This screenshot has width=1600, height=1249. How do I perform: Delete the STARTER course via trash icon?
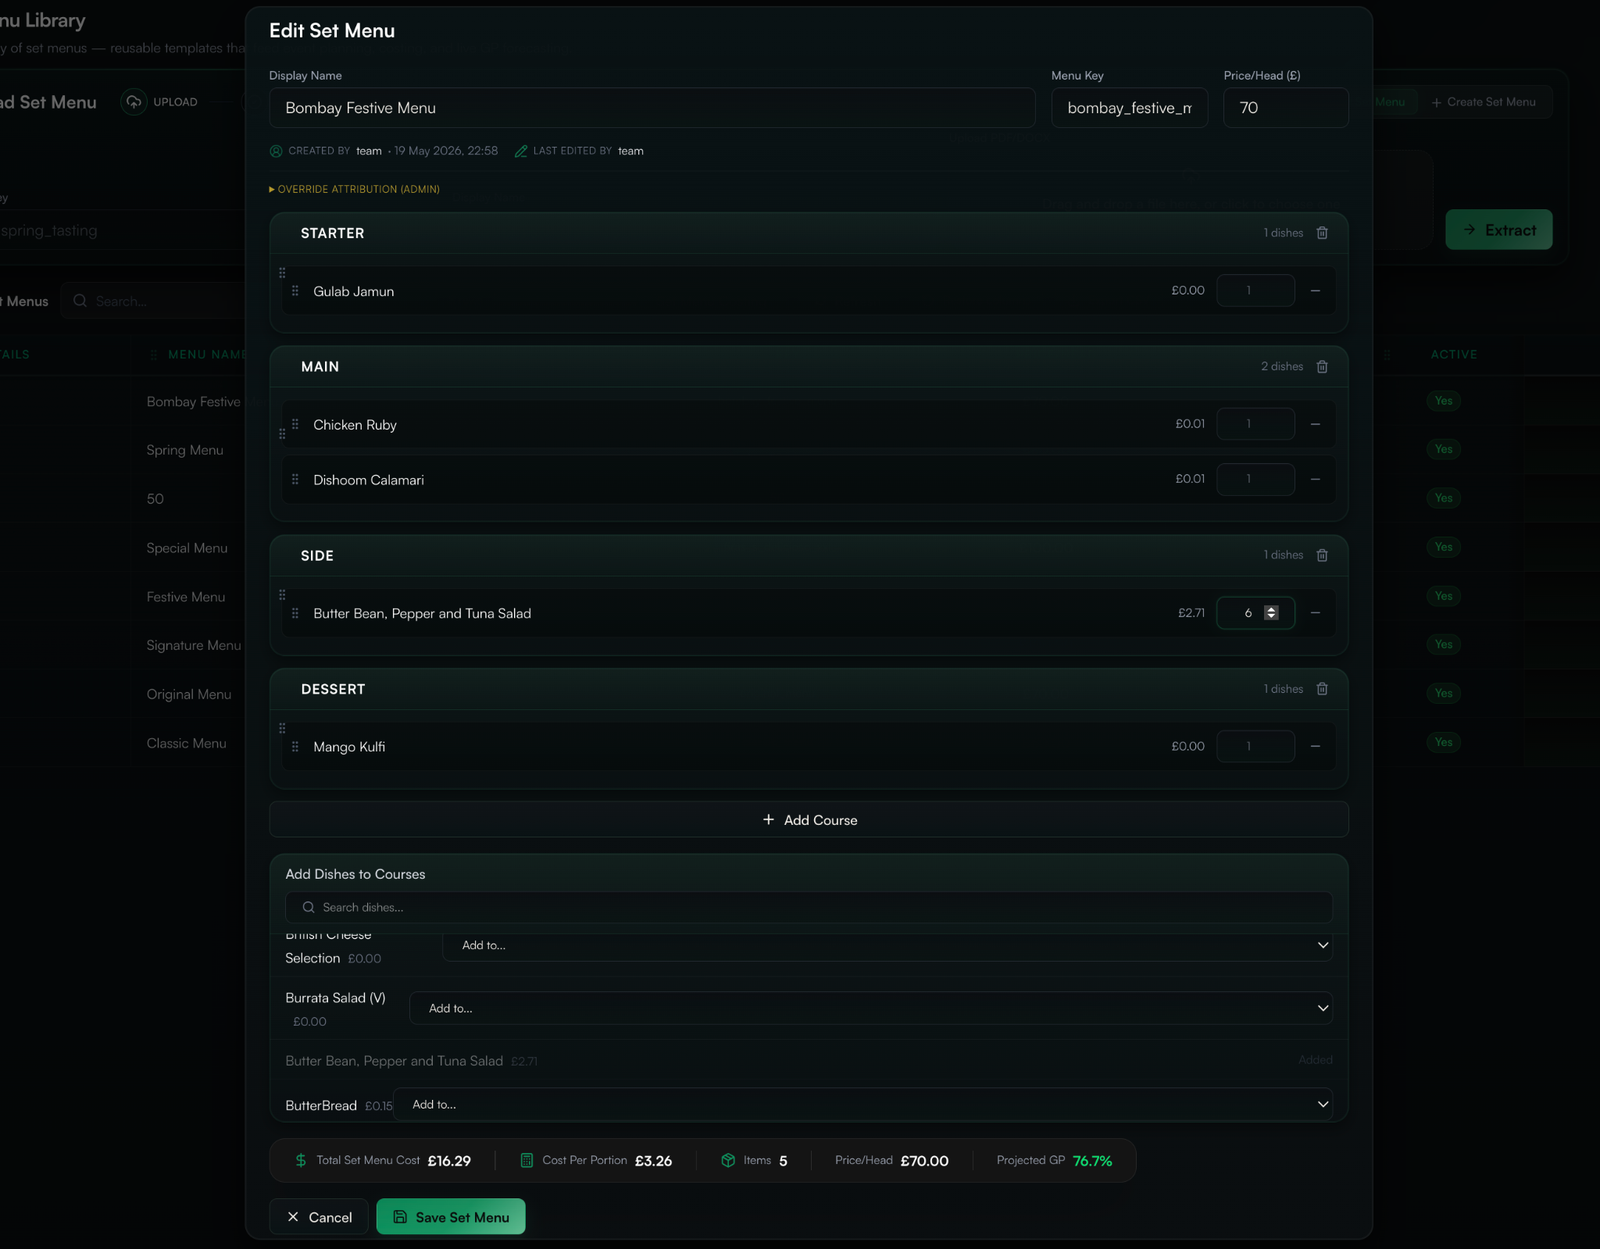tap(1322, 233)
